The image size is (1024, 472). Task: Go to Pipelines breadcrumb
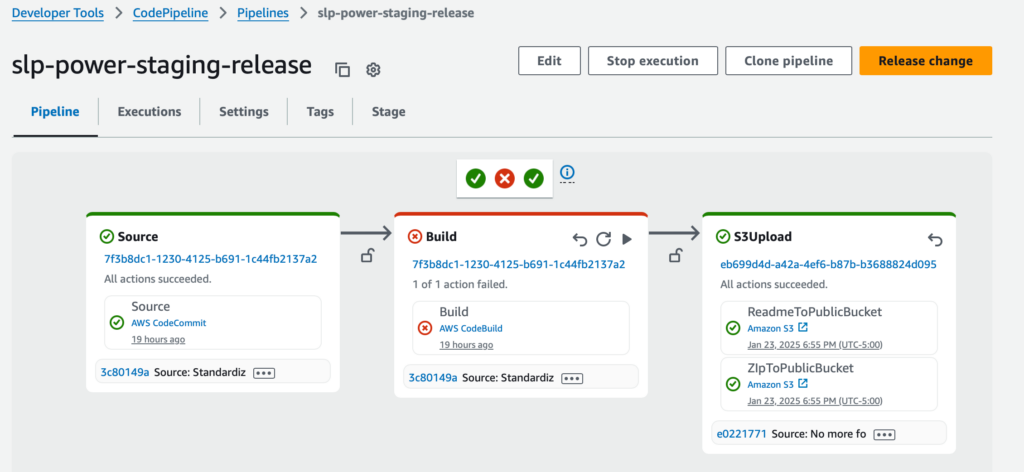pos(263,12)
